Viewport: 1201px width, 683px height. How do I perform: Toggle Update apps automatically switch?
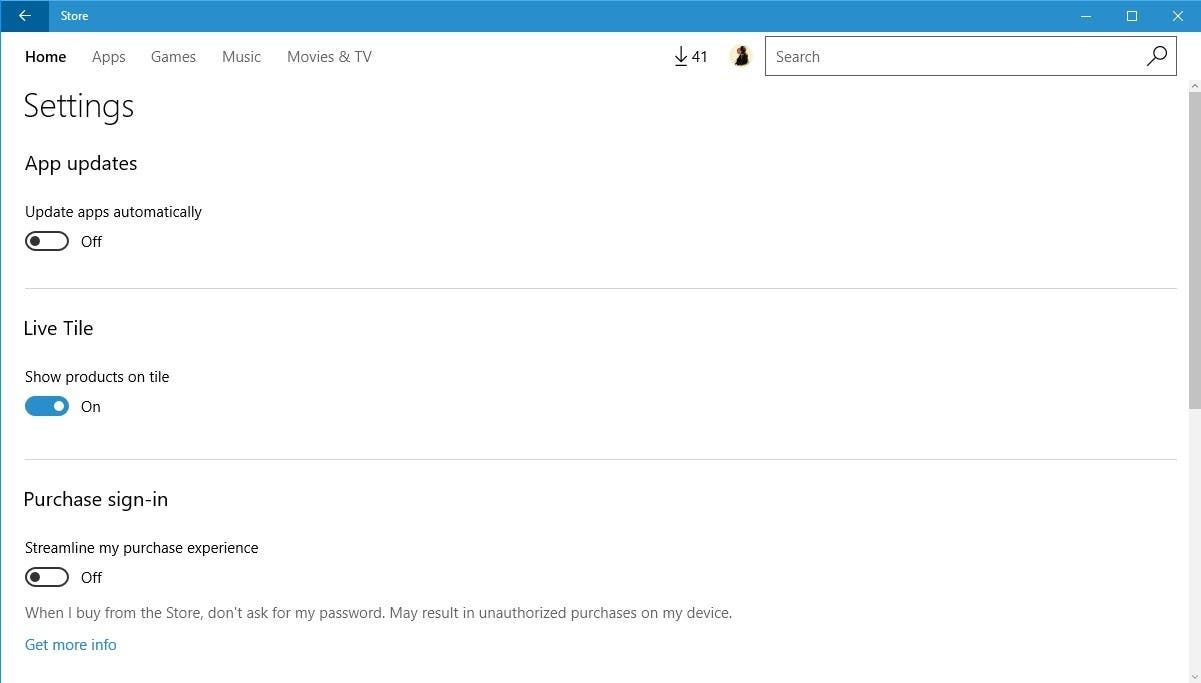pos(47,241)
